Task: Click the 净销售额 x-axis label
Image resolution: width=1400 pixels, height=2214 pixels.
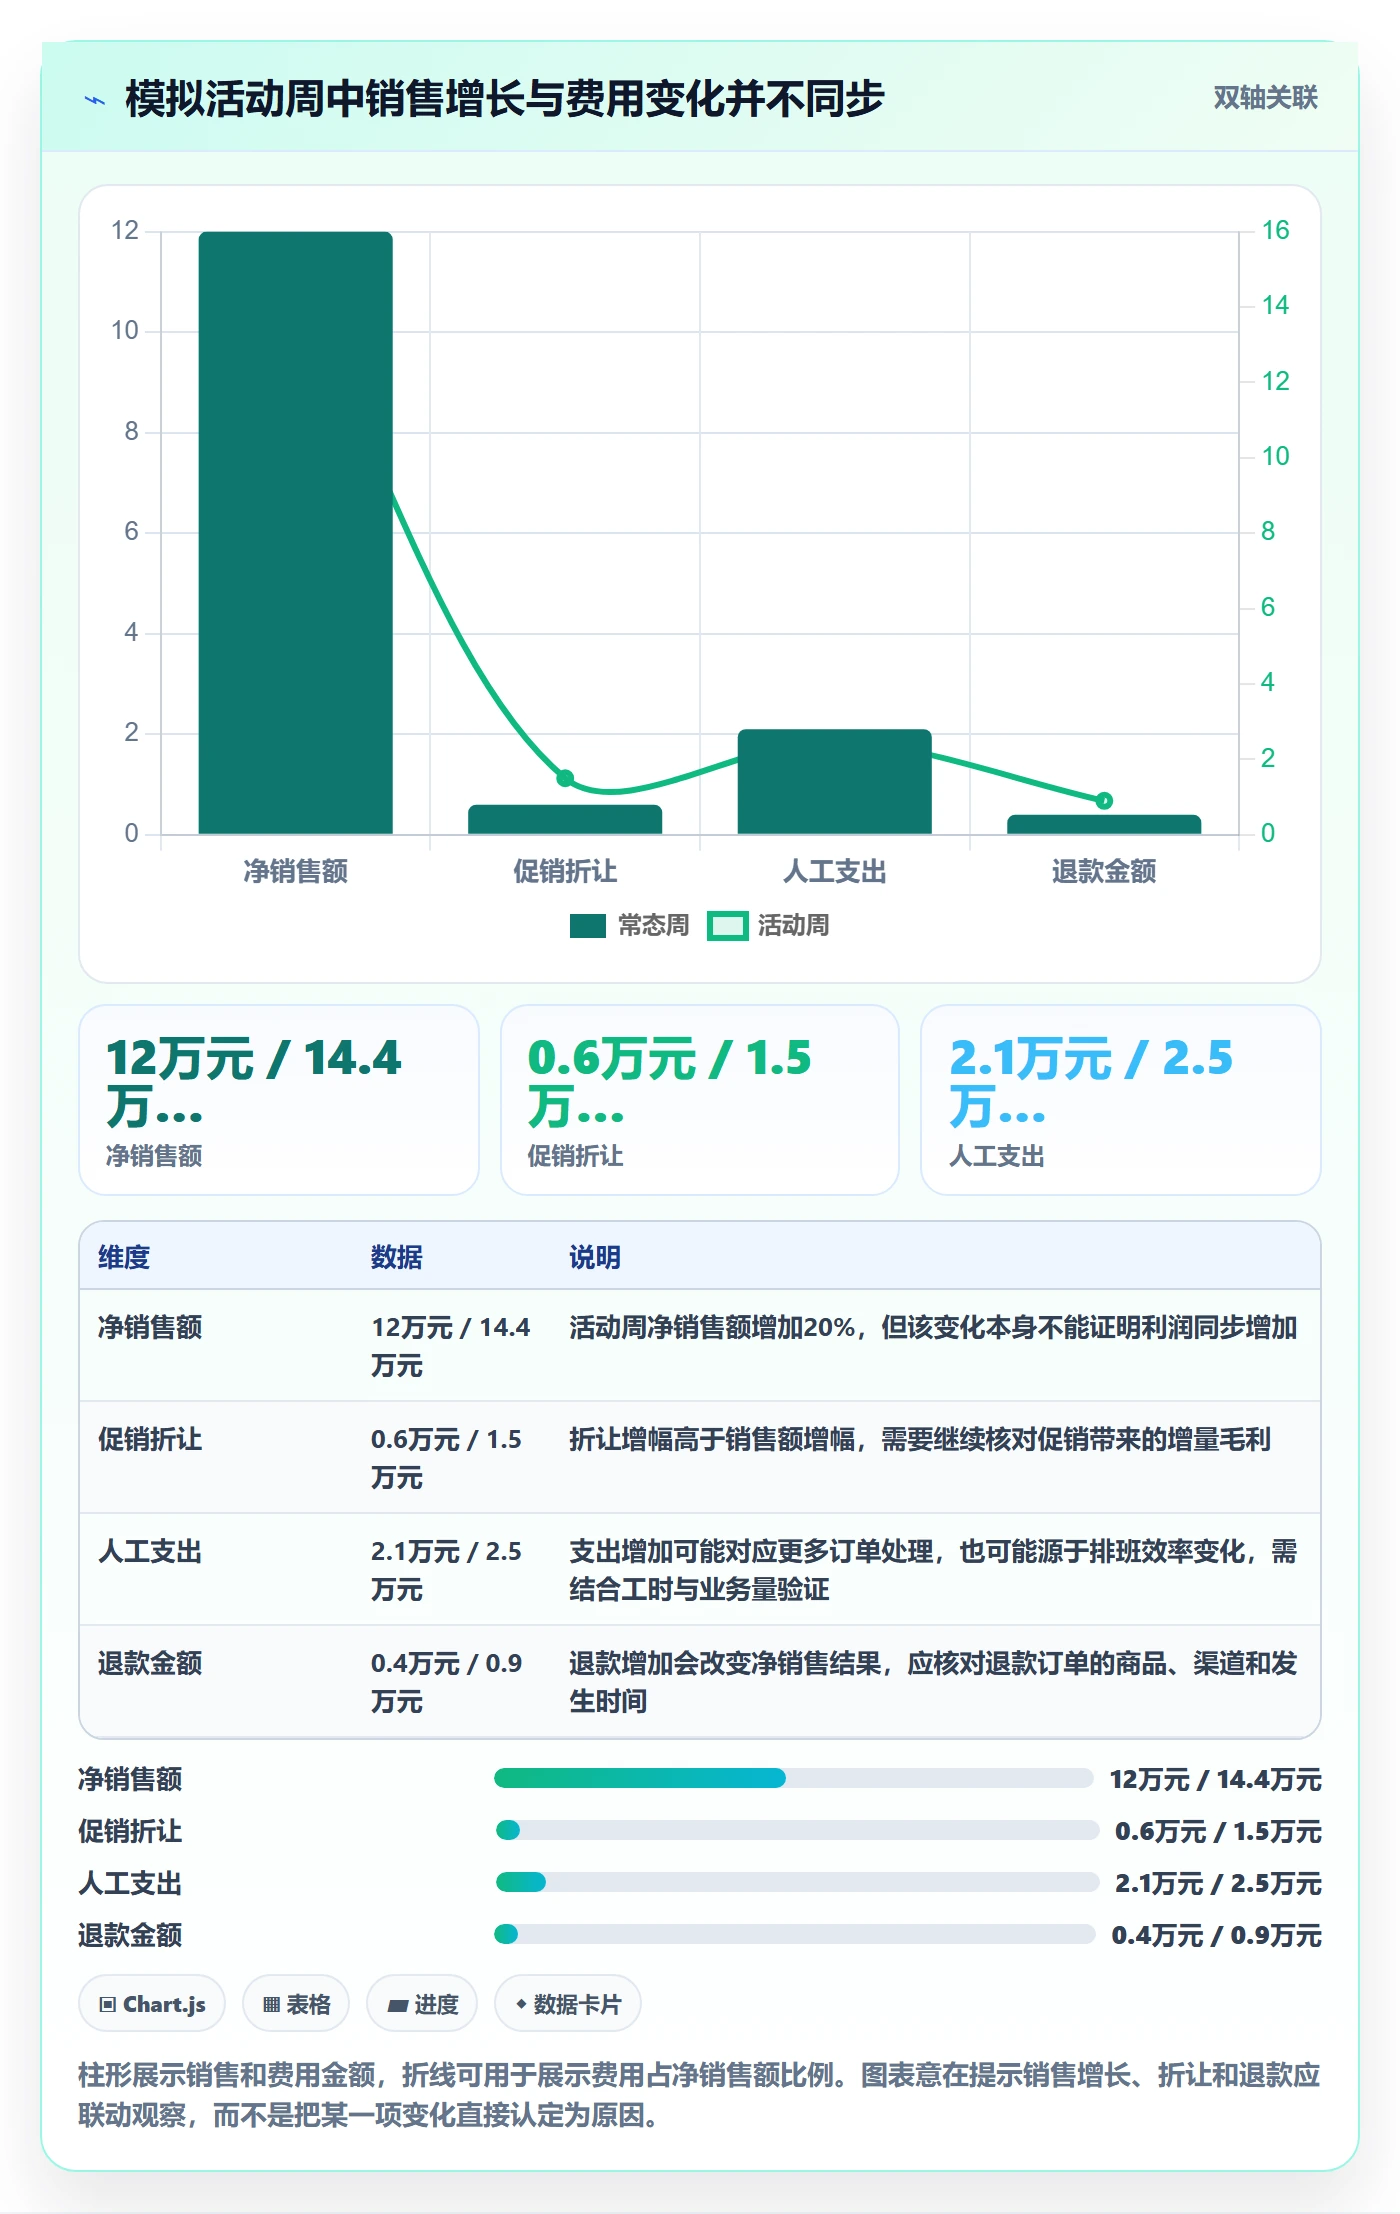Action: coord(296,871)
